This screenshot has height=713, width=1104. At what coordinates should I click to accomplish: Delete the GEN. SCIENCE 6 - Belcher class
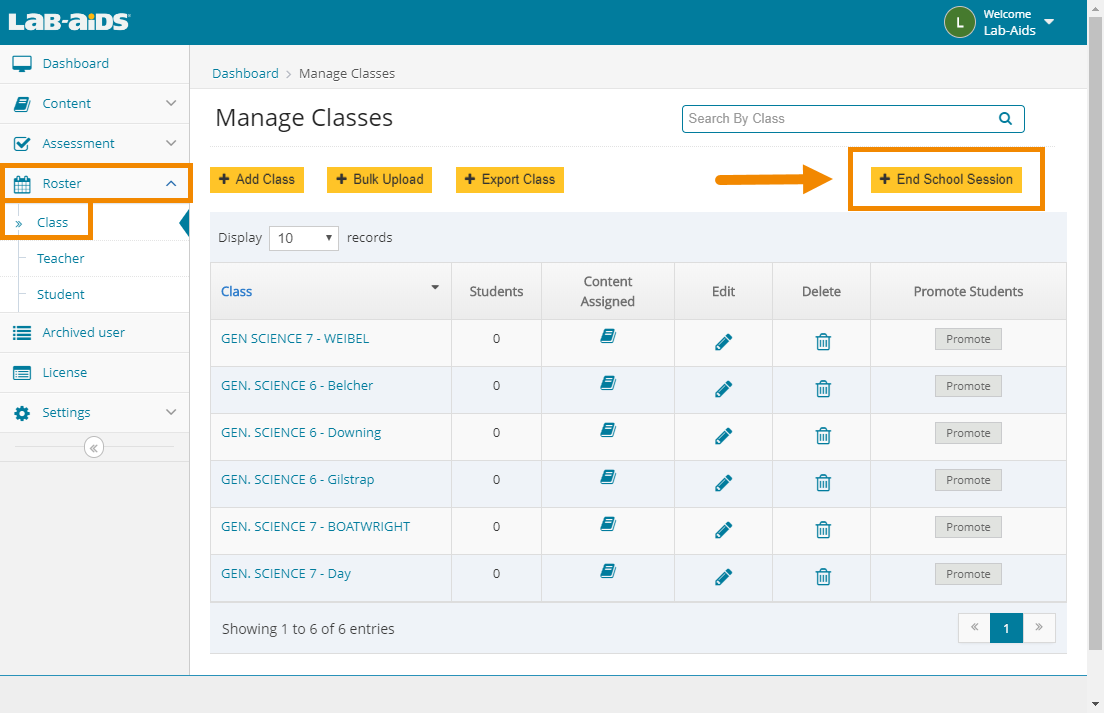pyautogui.click(x=822, y=389)
